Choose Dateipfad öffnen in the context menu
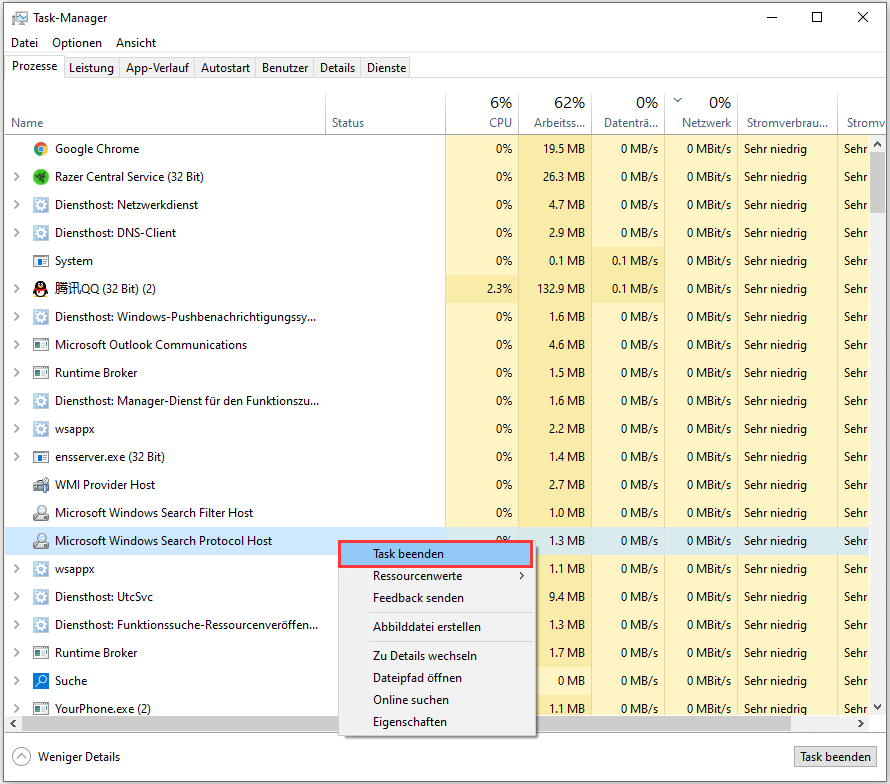 (x=437, y=678)
